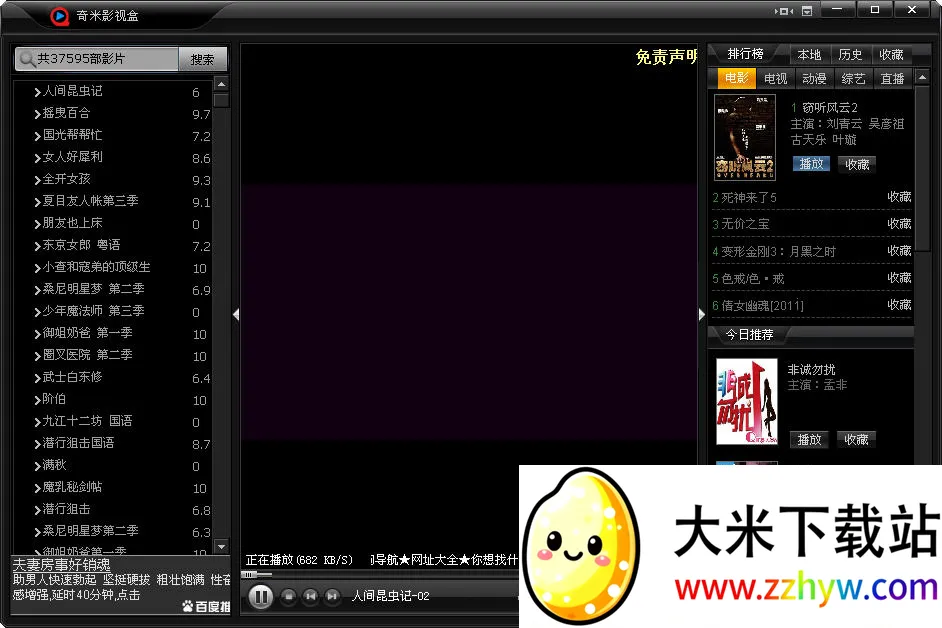Collapse the left movie list panel arrow
Image resolution: width=942 pixels, height=628 pixels.
pos(236,314)
